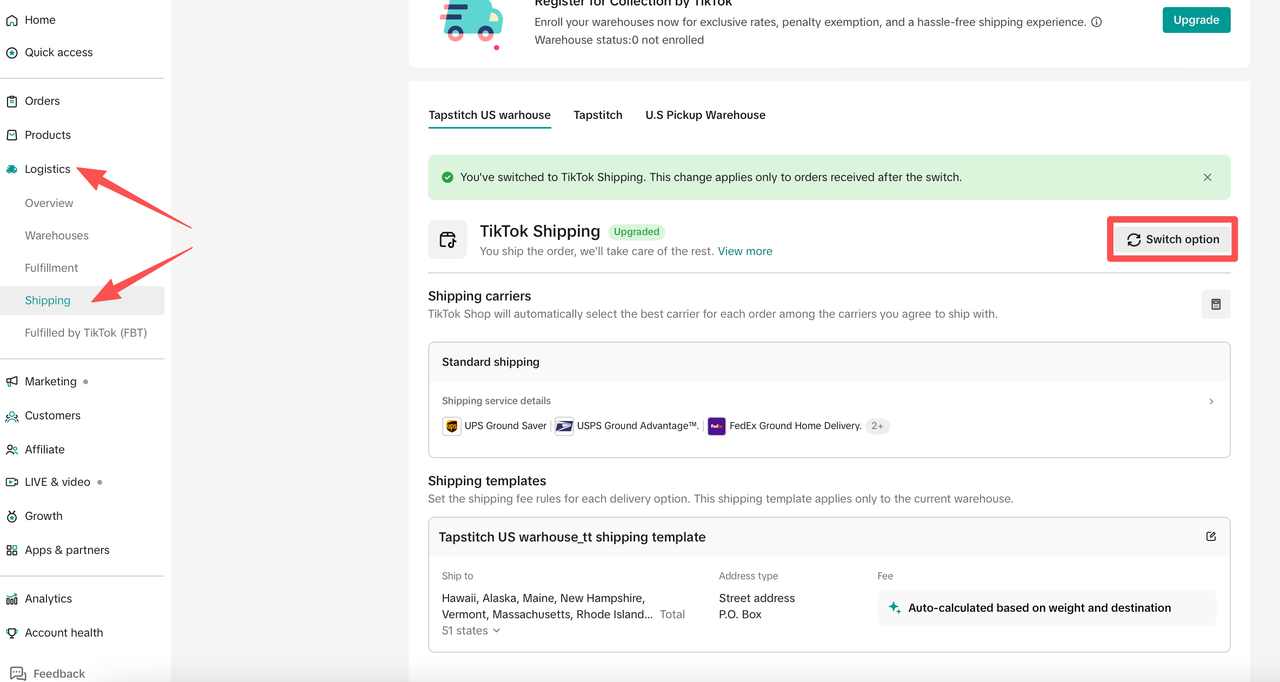The width and height of the screenshot is (1280, 682).
Task: Click the Customers people icon
Action: point(12,415)
